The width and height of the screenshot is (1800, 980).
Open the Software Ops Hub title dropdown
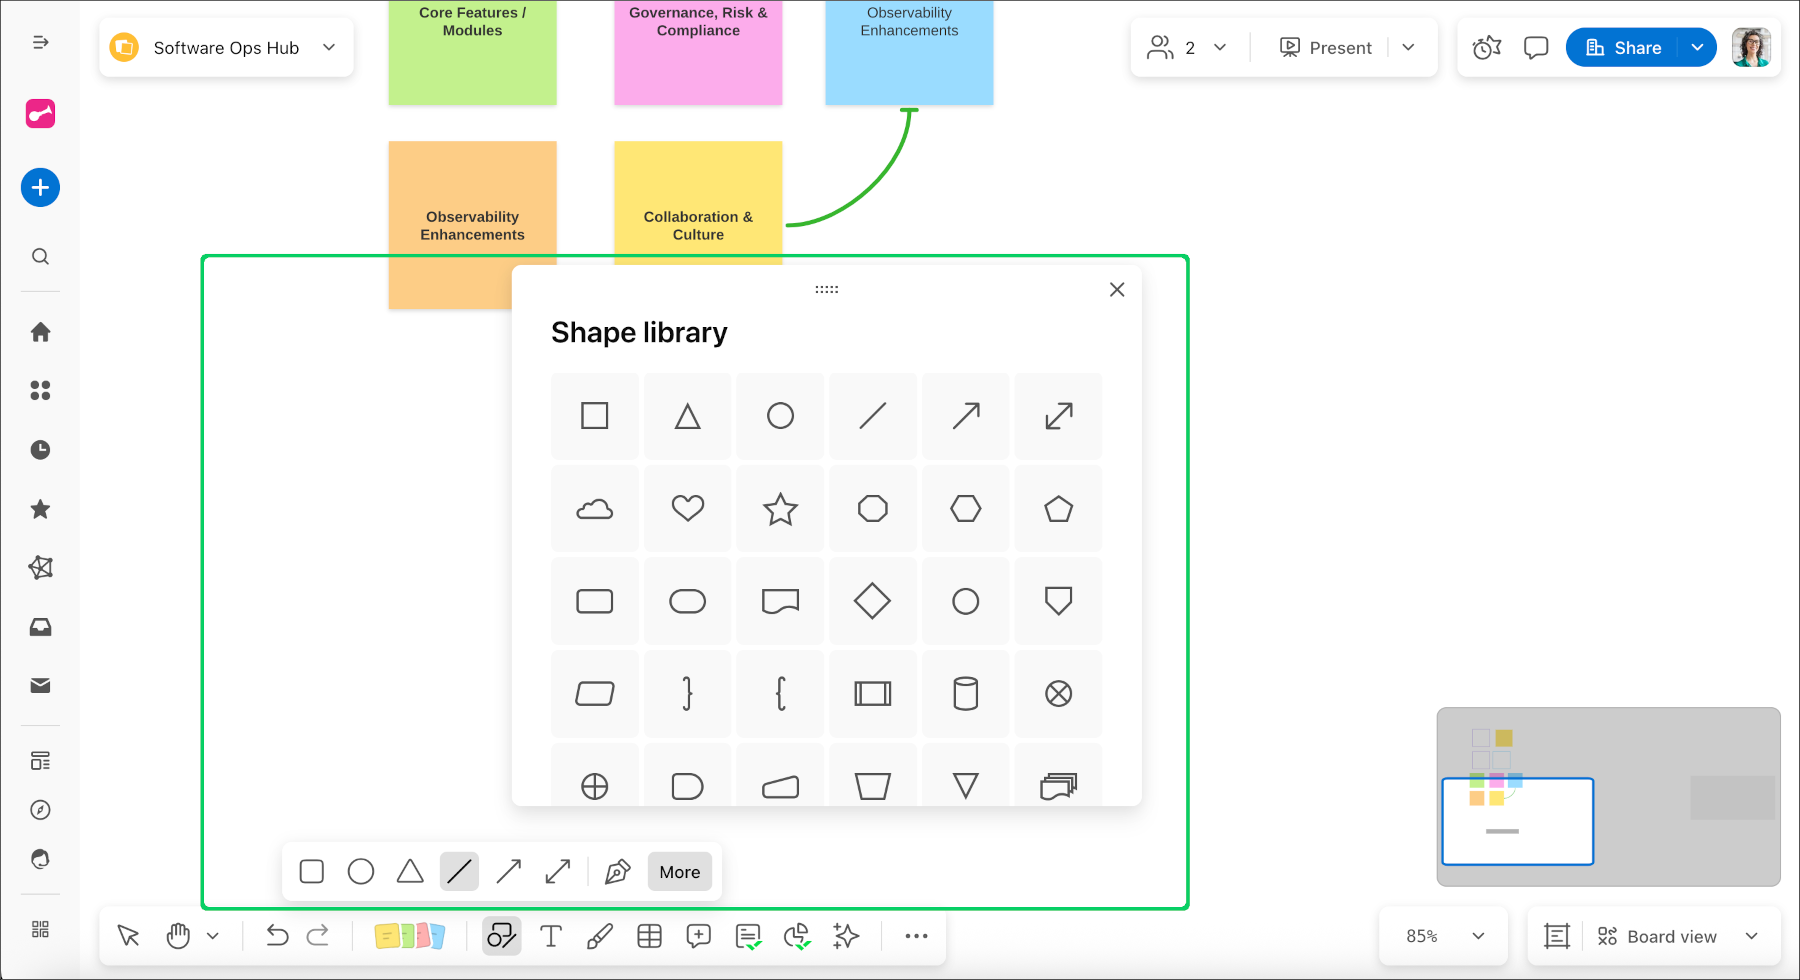329,47
